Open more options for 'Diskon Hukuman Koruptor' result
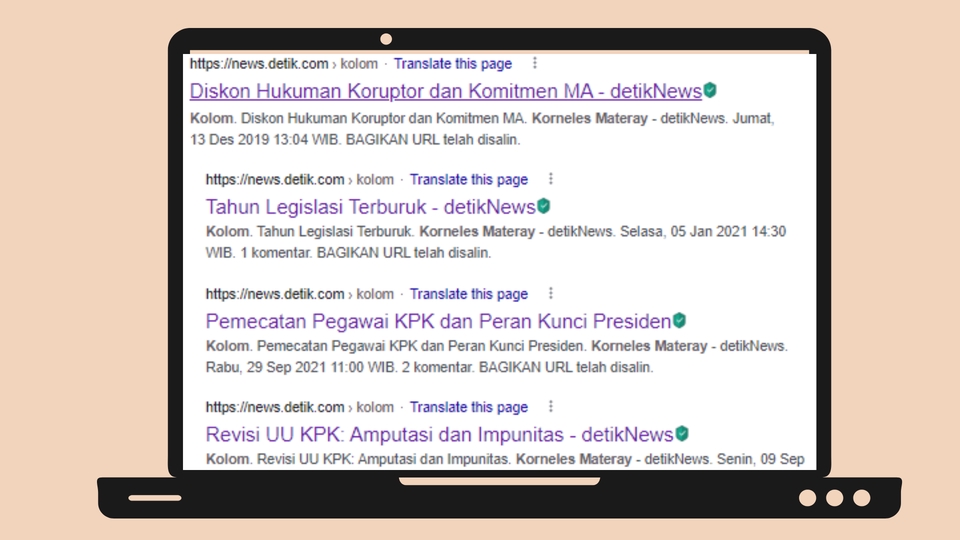 pos(535,63)
